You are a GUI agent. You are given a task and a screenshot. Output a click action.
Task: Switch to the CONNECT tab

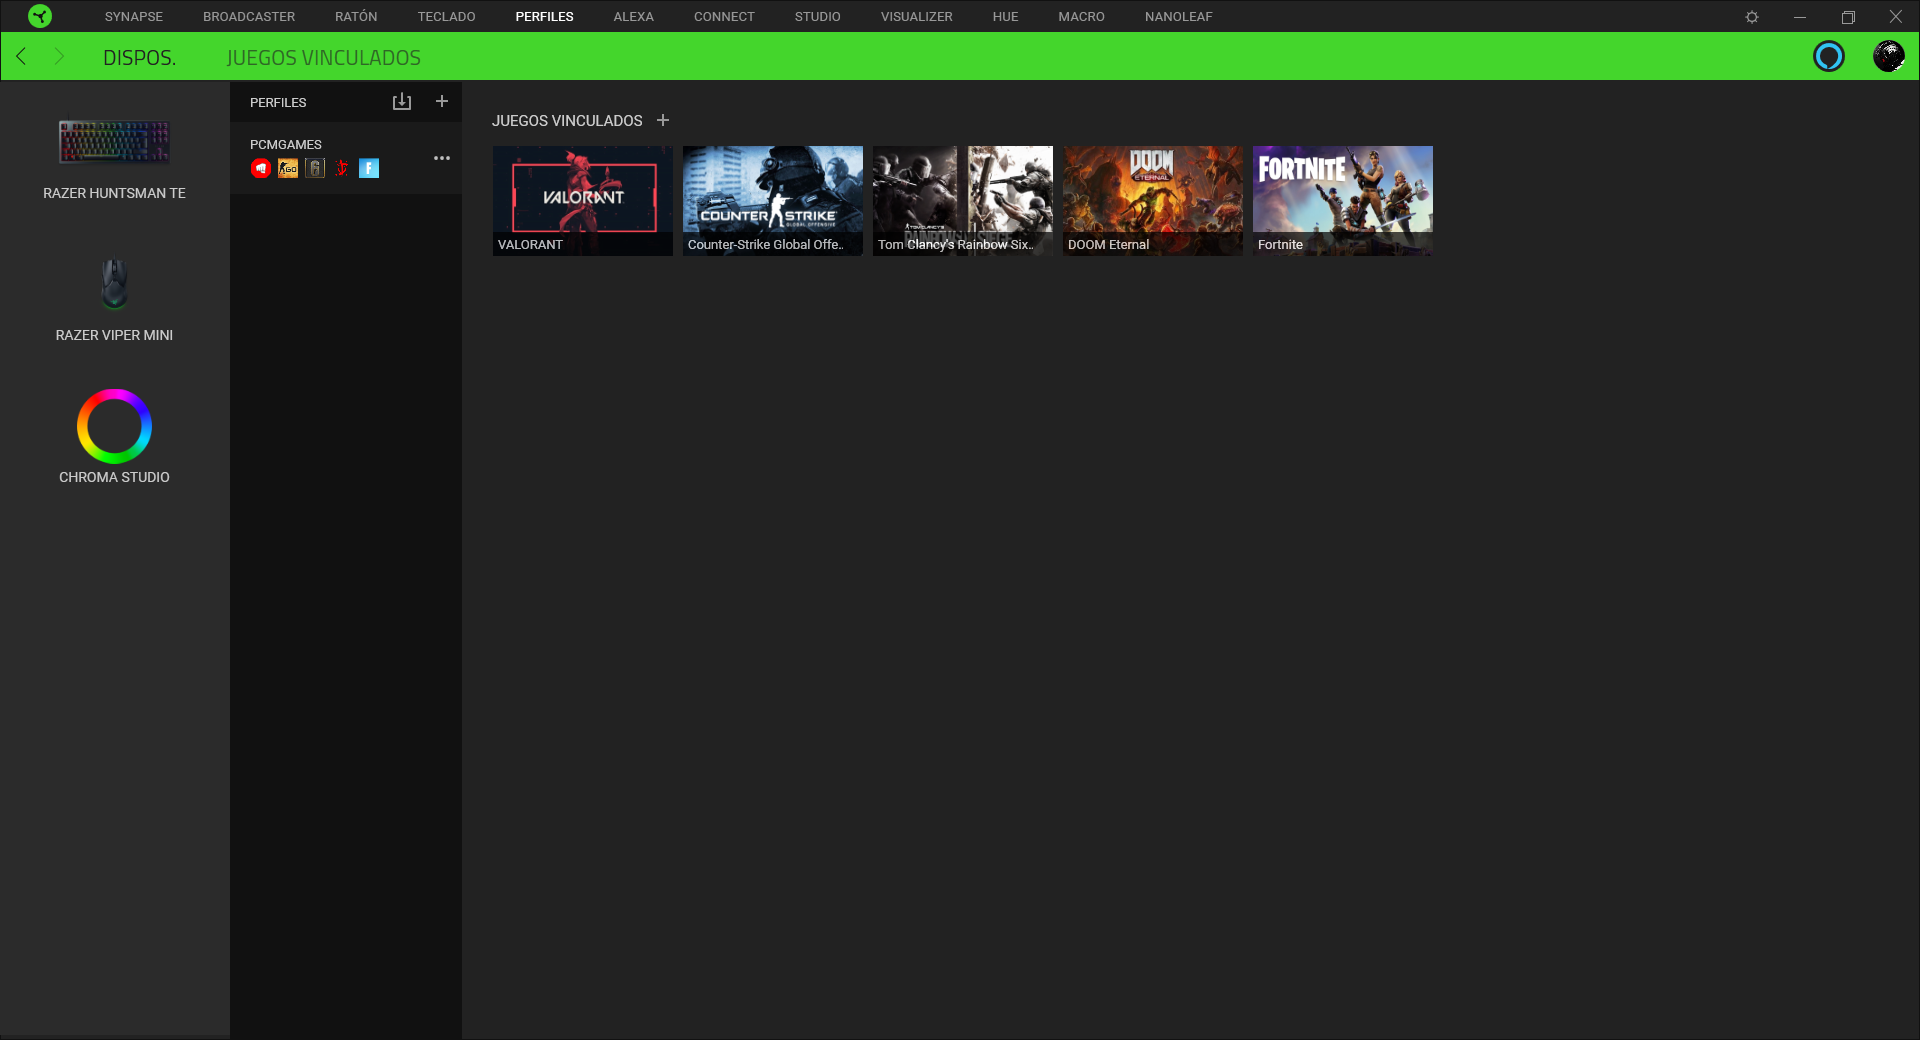(x=724, y=17)
